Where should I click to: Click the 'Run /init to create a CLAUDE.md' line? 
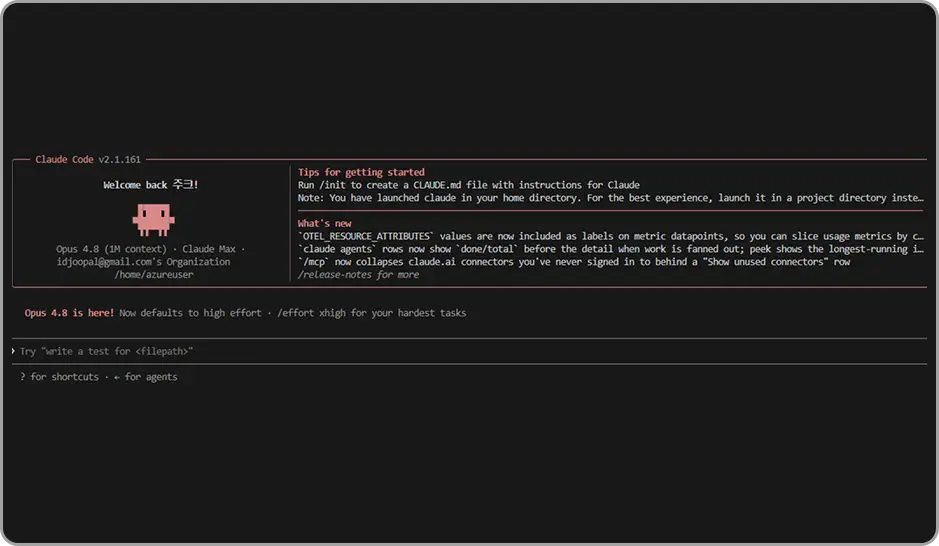point(469,185)
